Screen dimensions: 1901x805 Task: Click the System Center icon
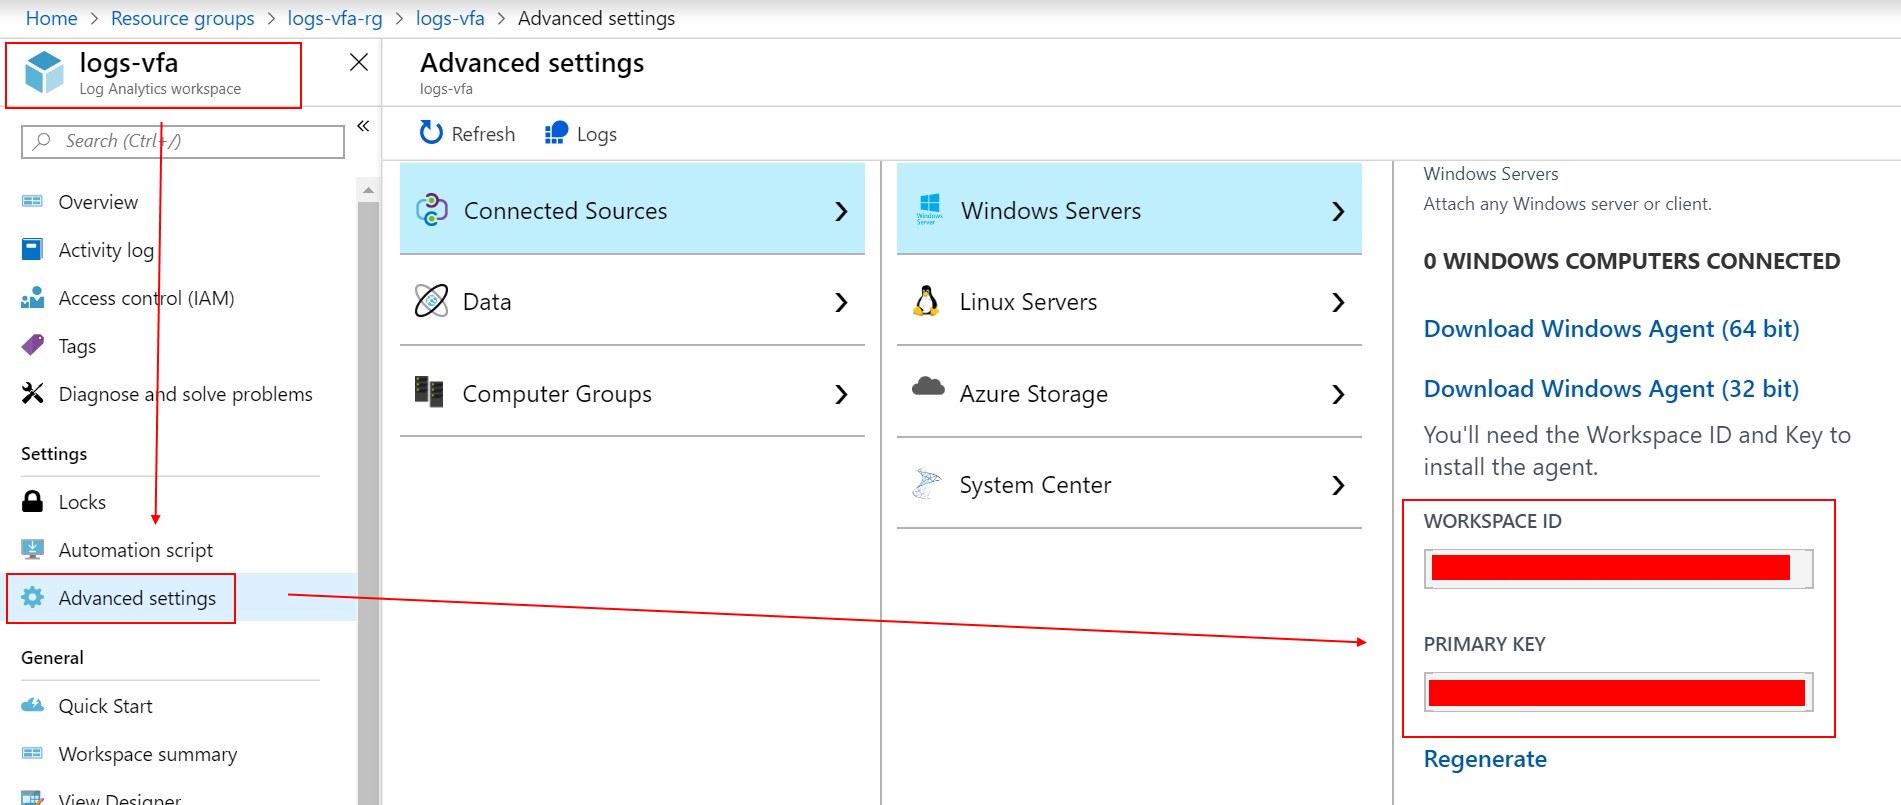[x=927, y=483]
